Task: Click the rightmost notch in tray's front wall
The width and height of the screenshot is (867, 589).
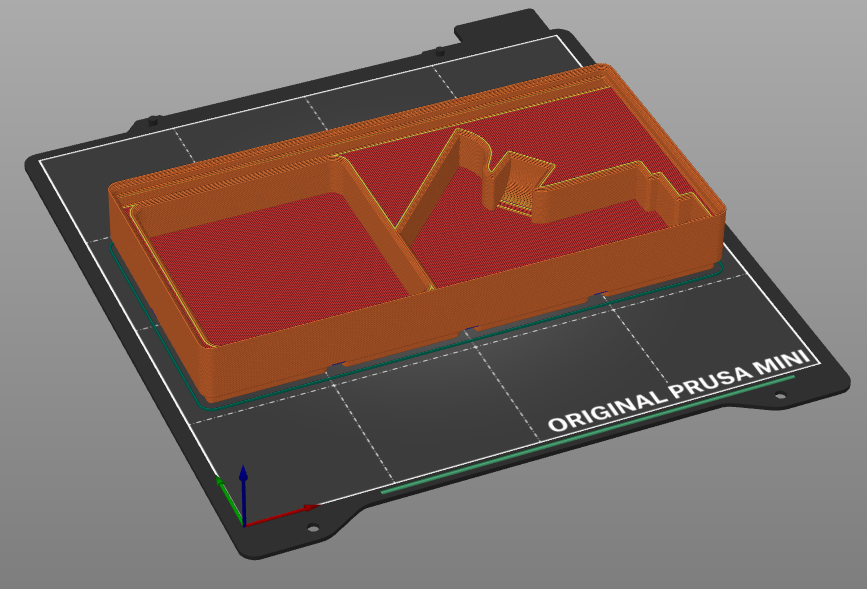Action: click(x=599, y=296)
